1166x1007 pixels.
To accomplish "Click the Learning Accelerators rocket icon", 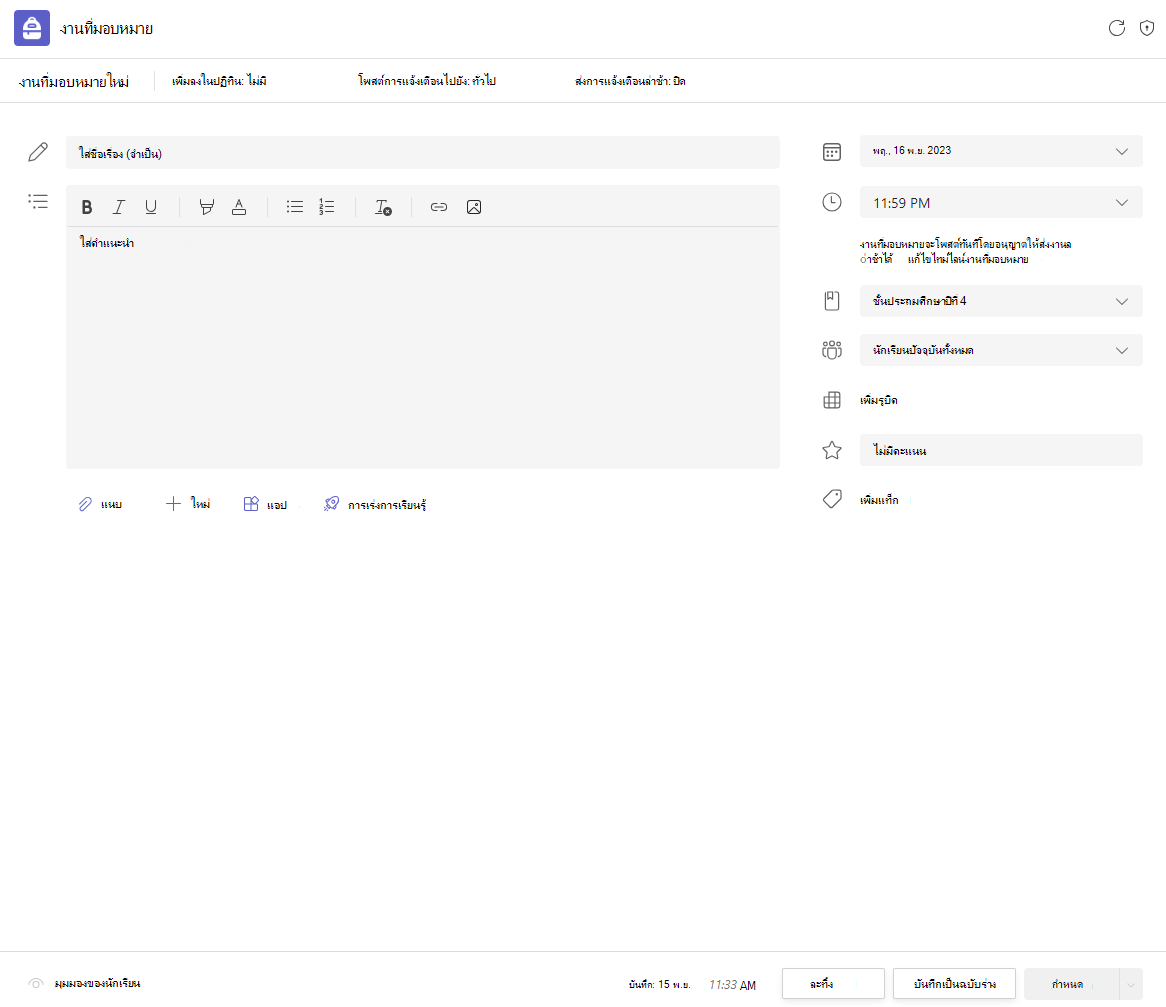I will point(331,504).
